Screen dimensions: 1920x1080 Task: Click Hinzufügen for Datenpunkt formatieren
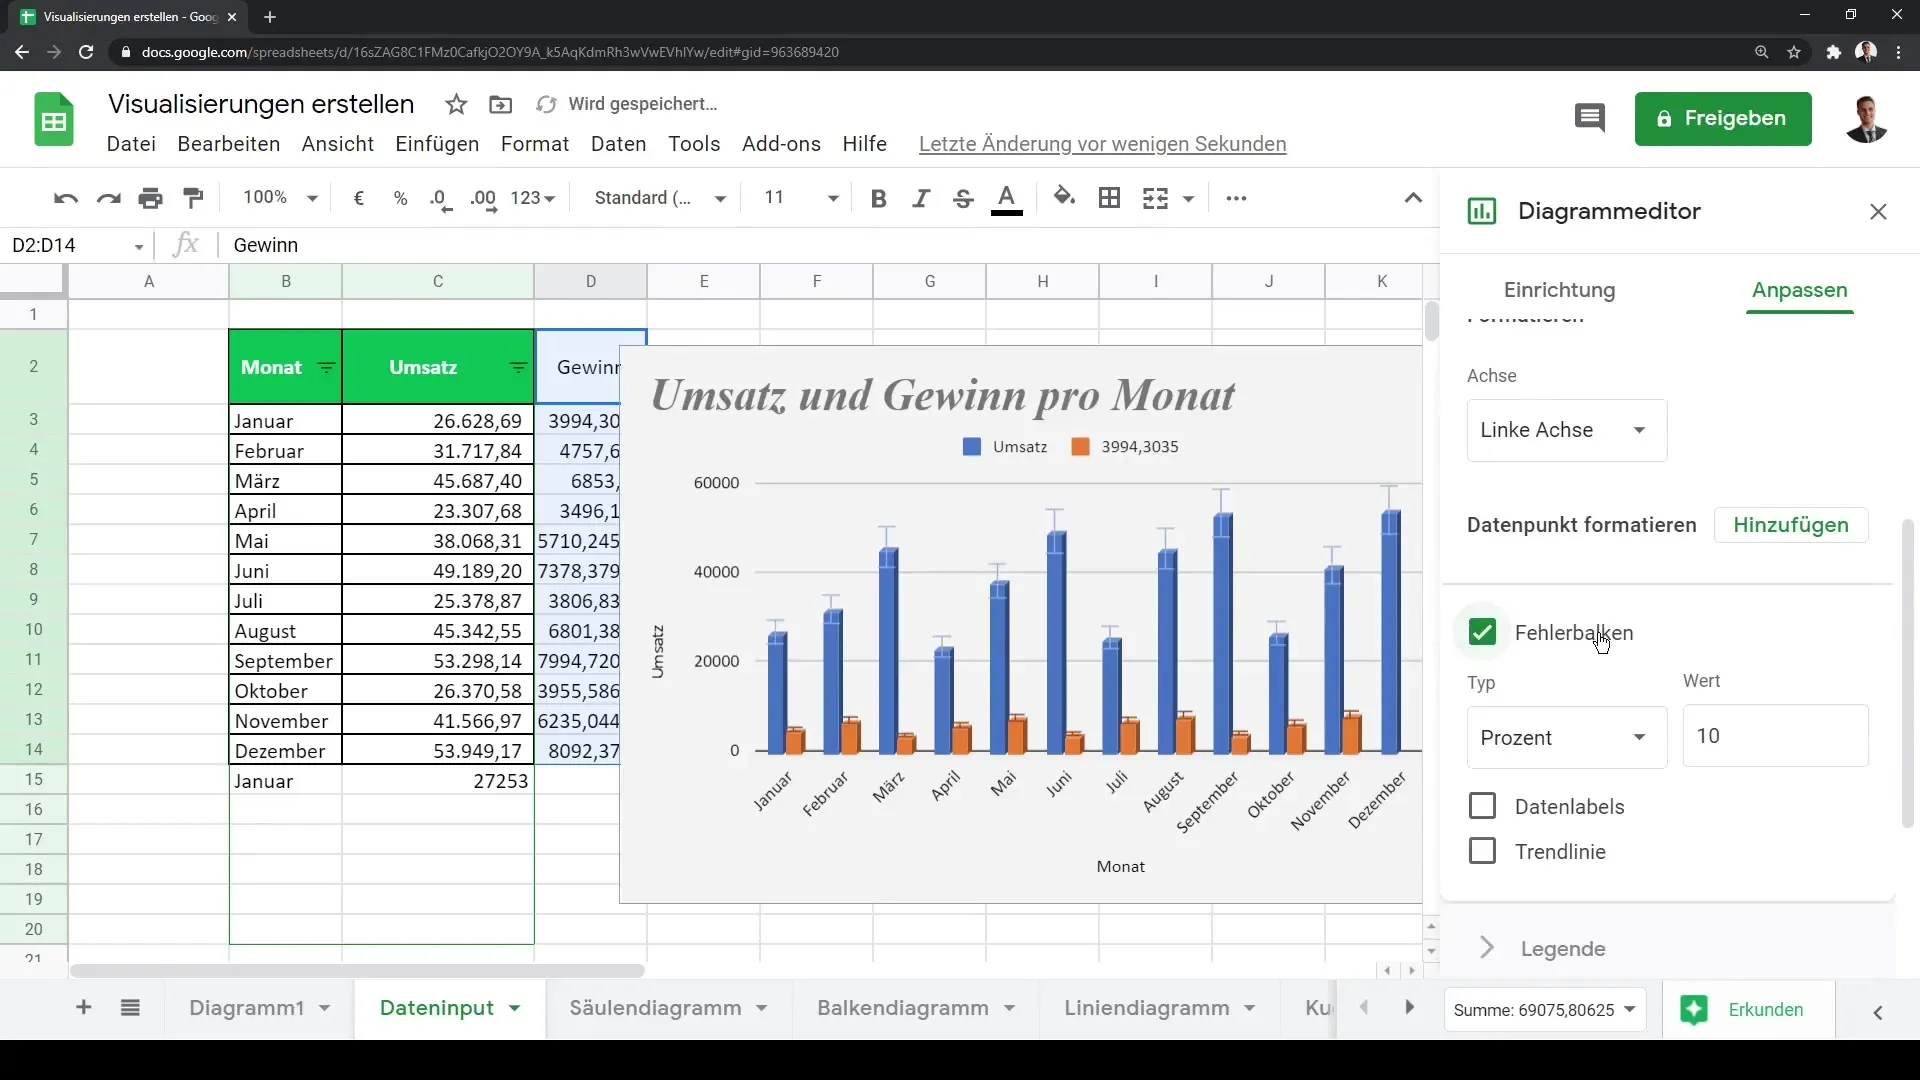pyautogui.click(x=1790, y=525)
